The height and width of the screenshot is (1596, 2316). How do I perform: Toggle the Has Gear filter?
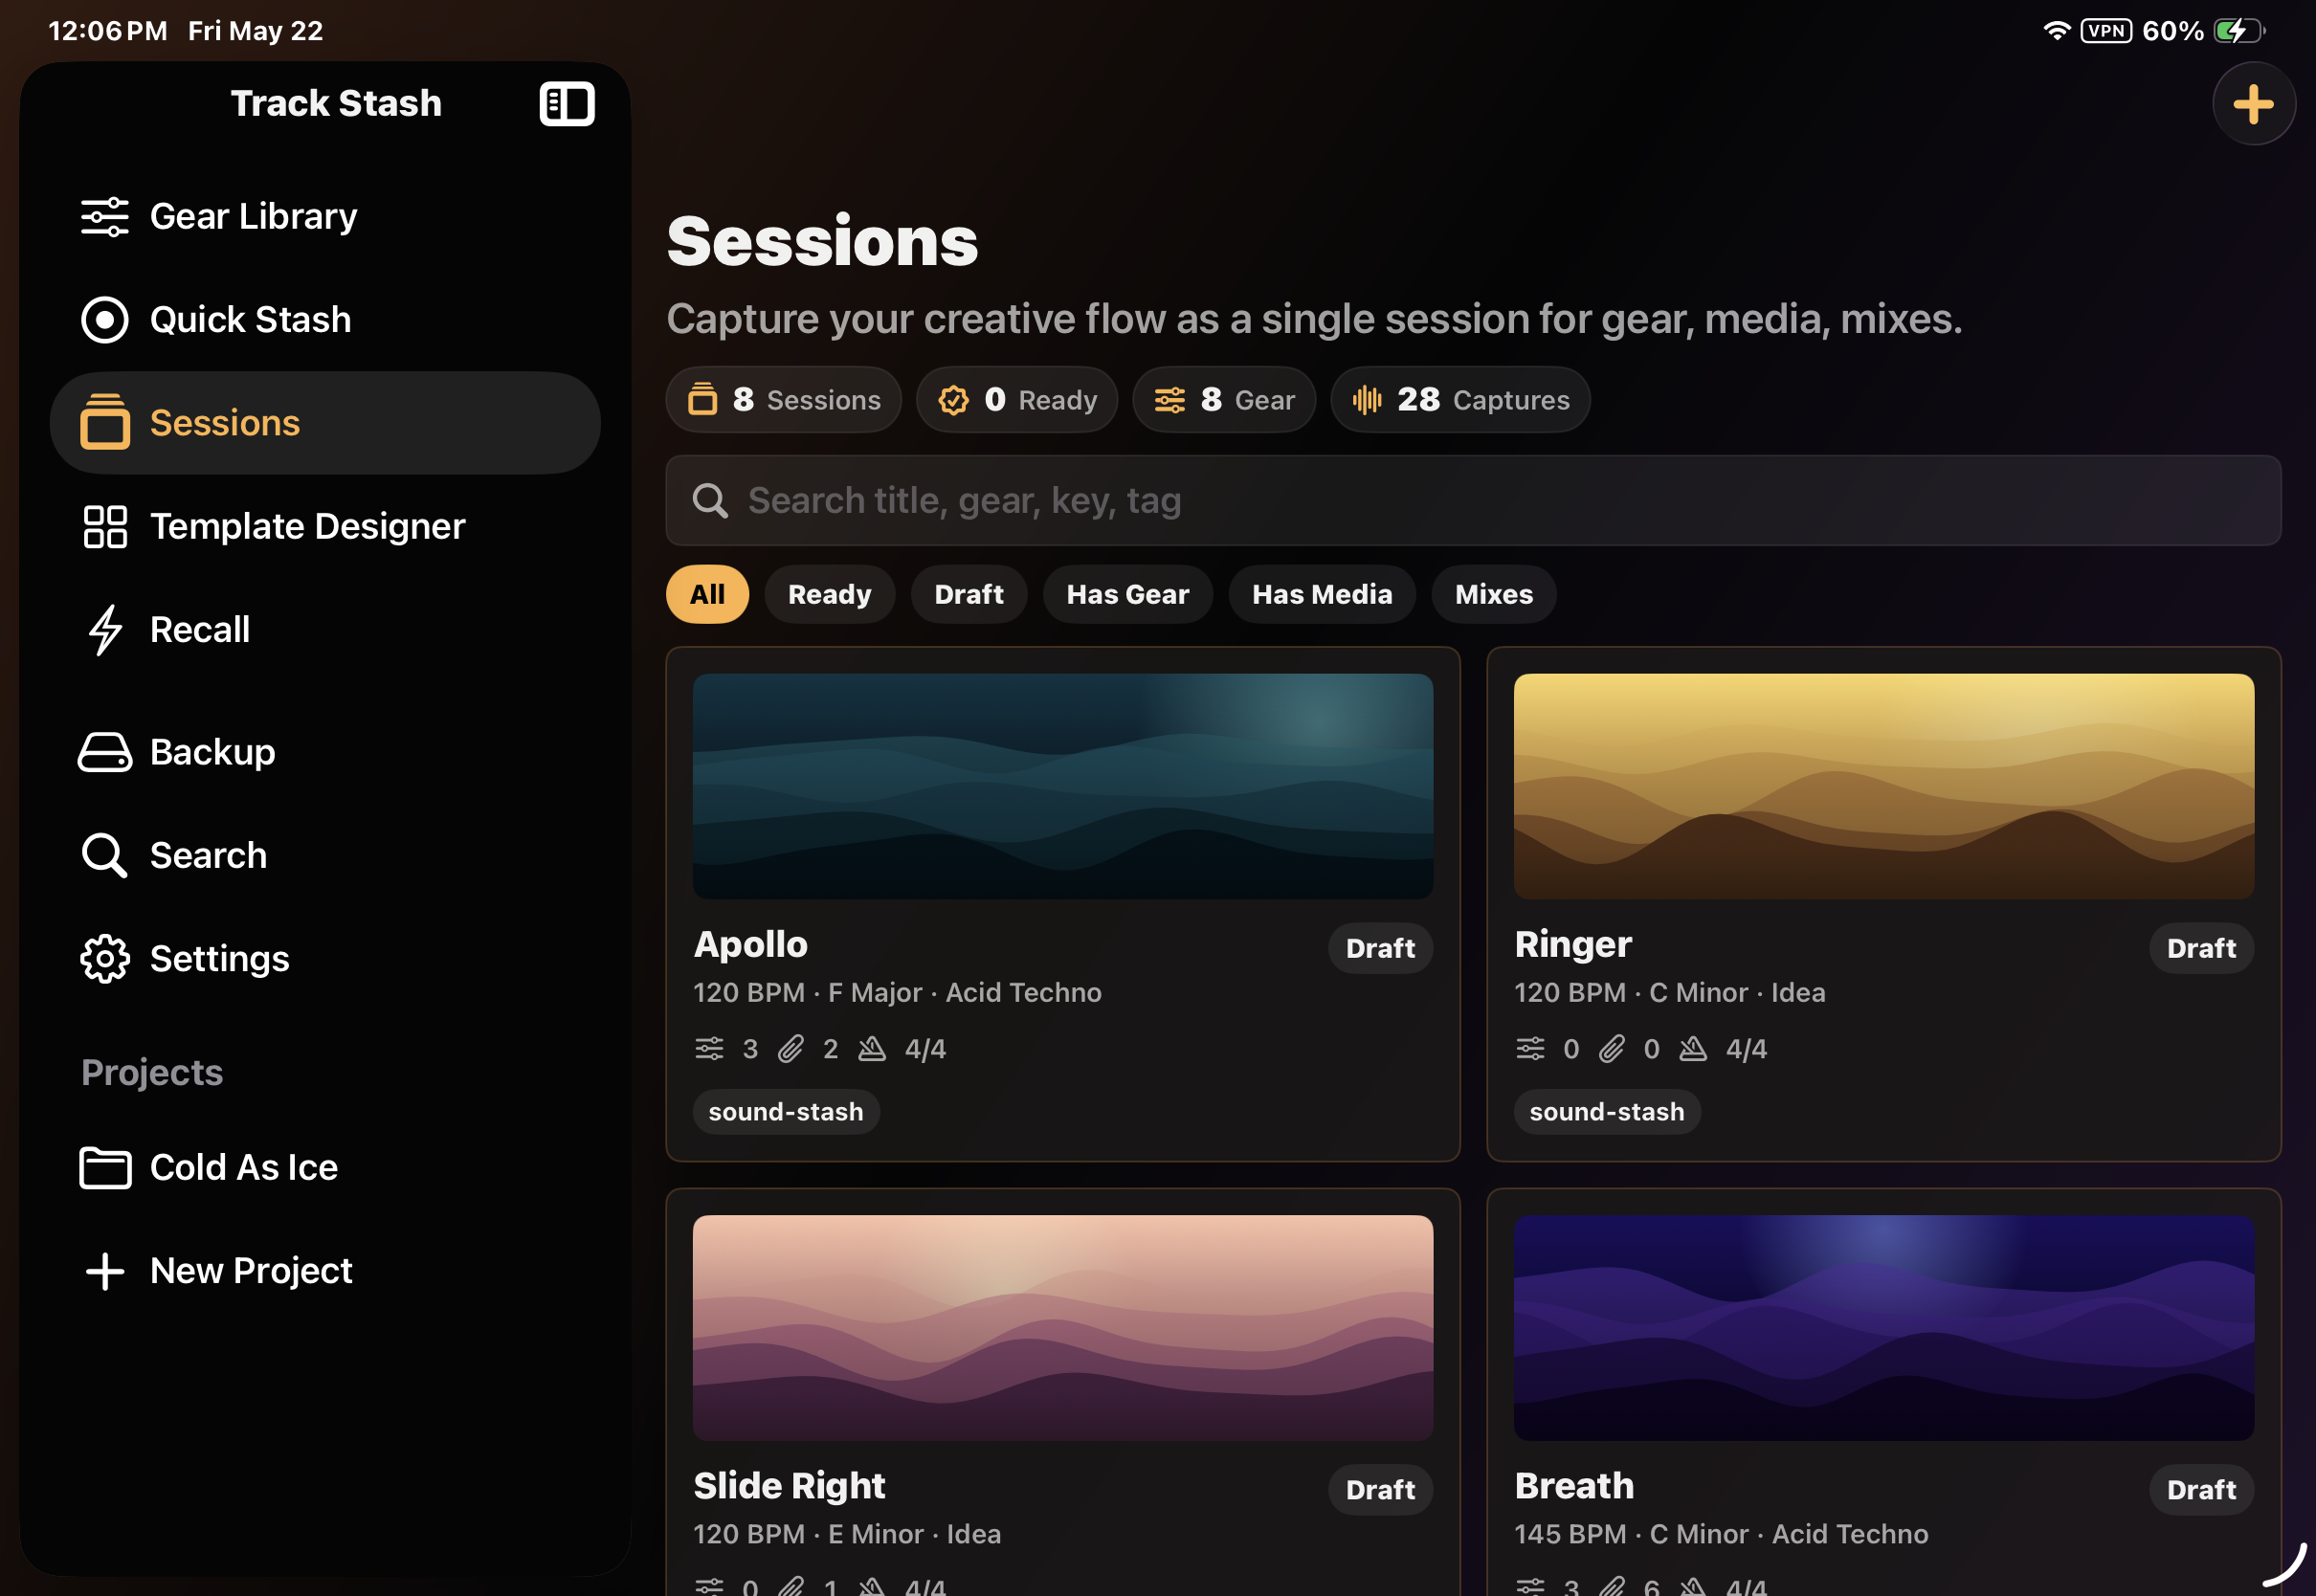click(x=1128, y=595)
